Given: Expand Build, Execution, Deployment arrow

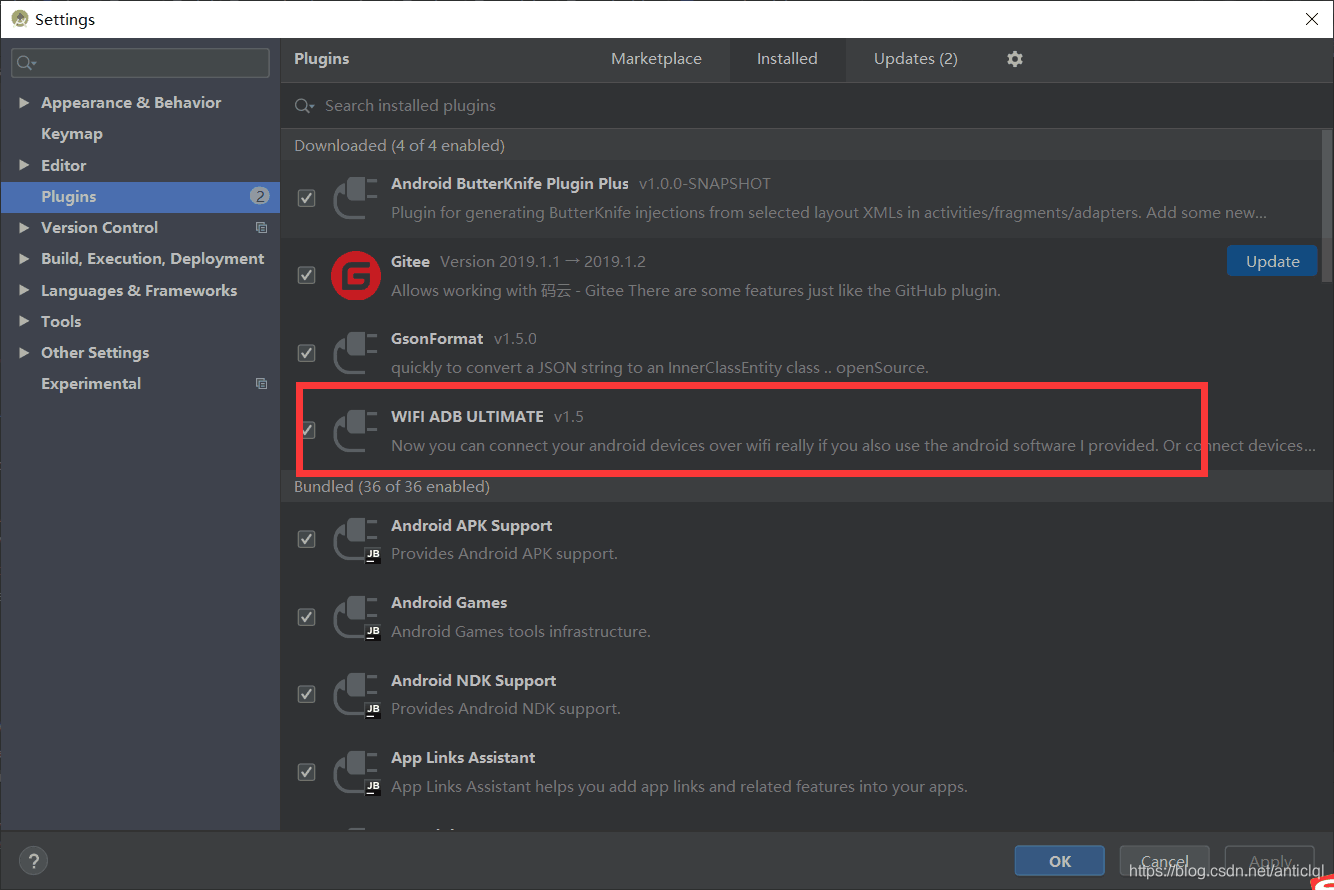Looking at the screenshot, I should (24, 259).
